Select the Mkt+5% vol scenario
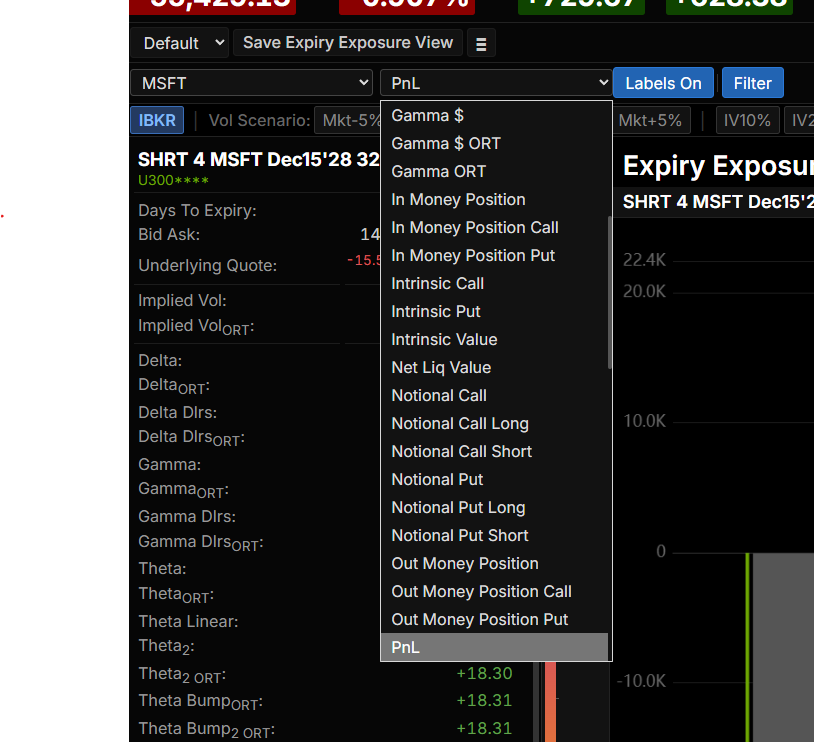 point(650,120)
